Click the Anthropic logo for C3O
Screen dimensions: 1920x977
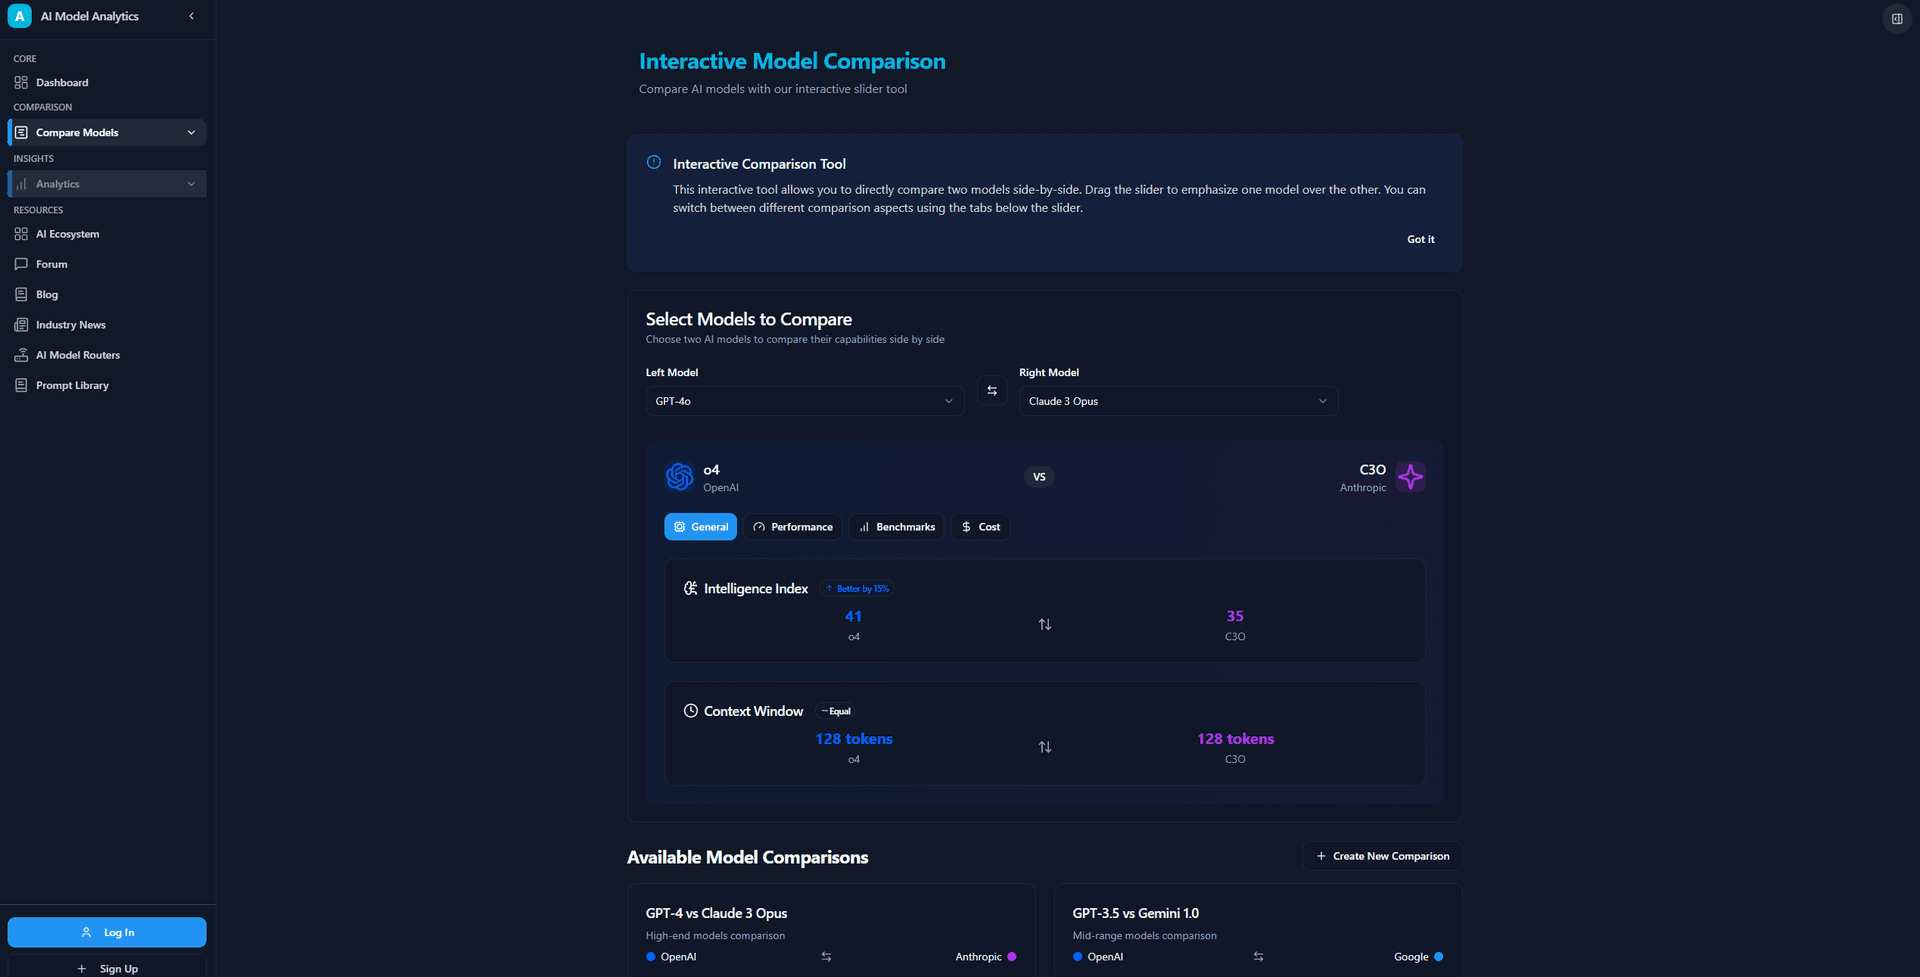[1410, 477]
